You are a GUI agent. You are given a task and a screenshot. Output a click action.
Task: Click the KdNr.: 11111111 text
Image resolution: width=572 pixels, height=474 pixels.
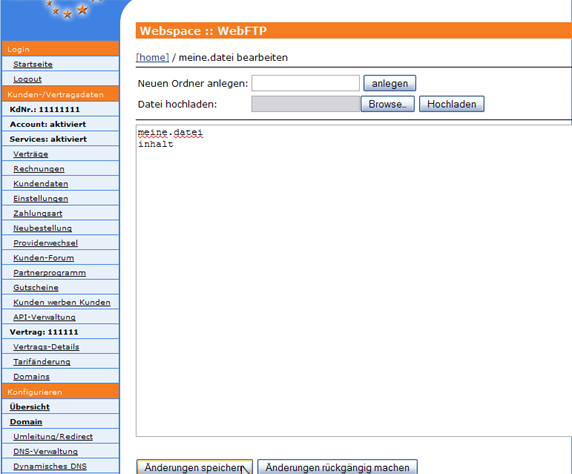pos(45,109)
